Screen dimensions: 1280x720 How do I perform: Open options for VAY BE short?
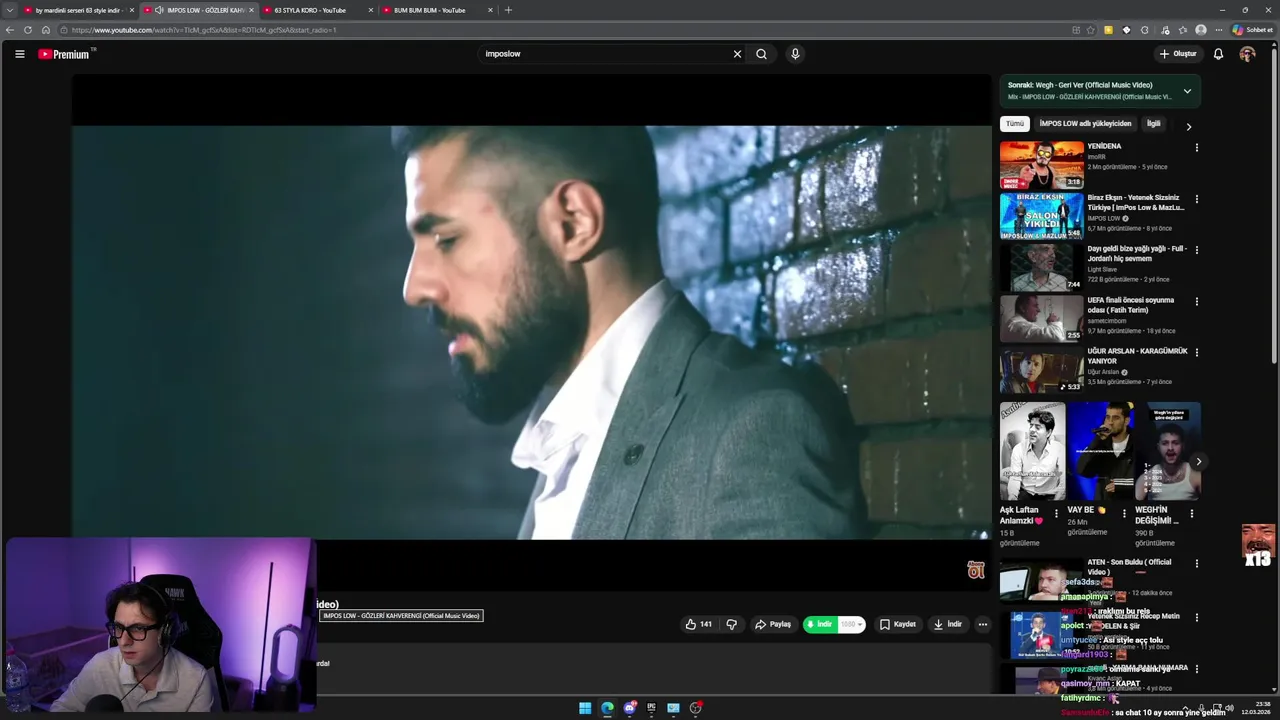tap(1124, 514)
